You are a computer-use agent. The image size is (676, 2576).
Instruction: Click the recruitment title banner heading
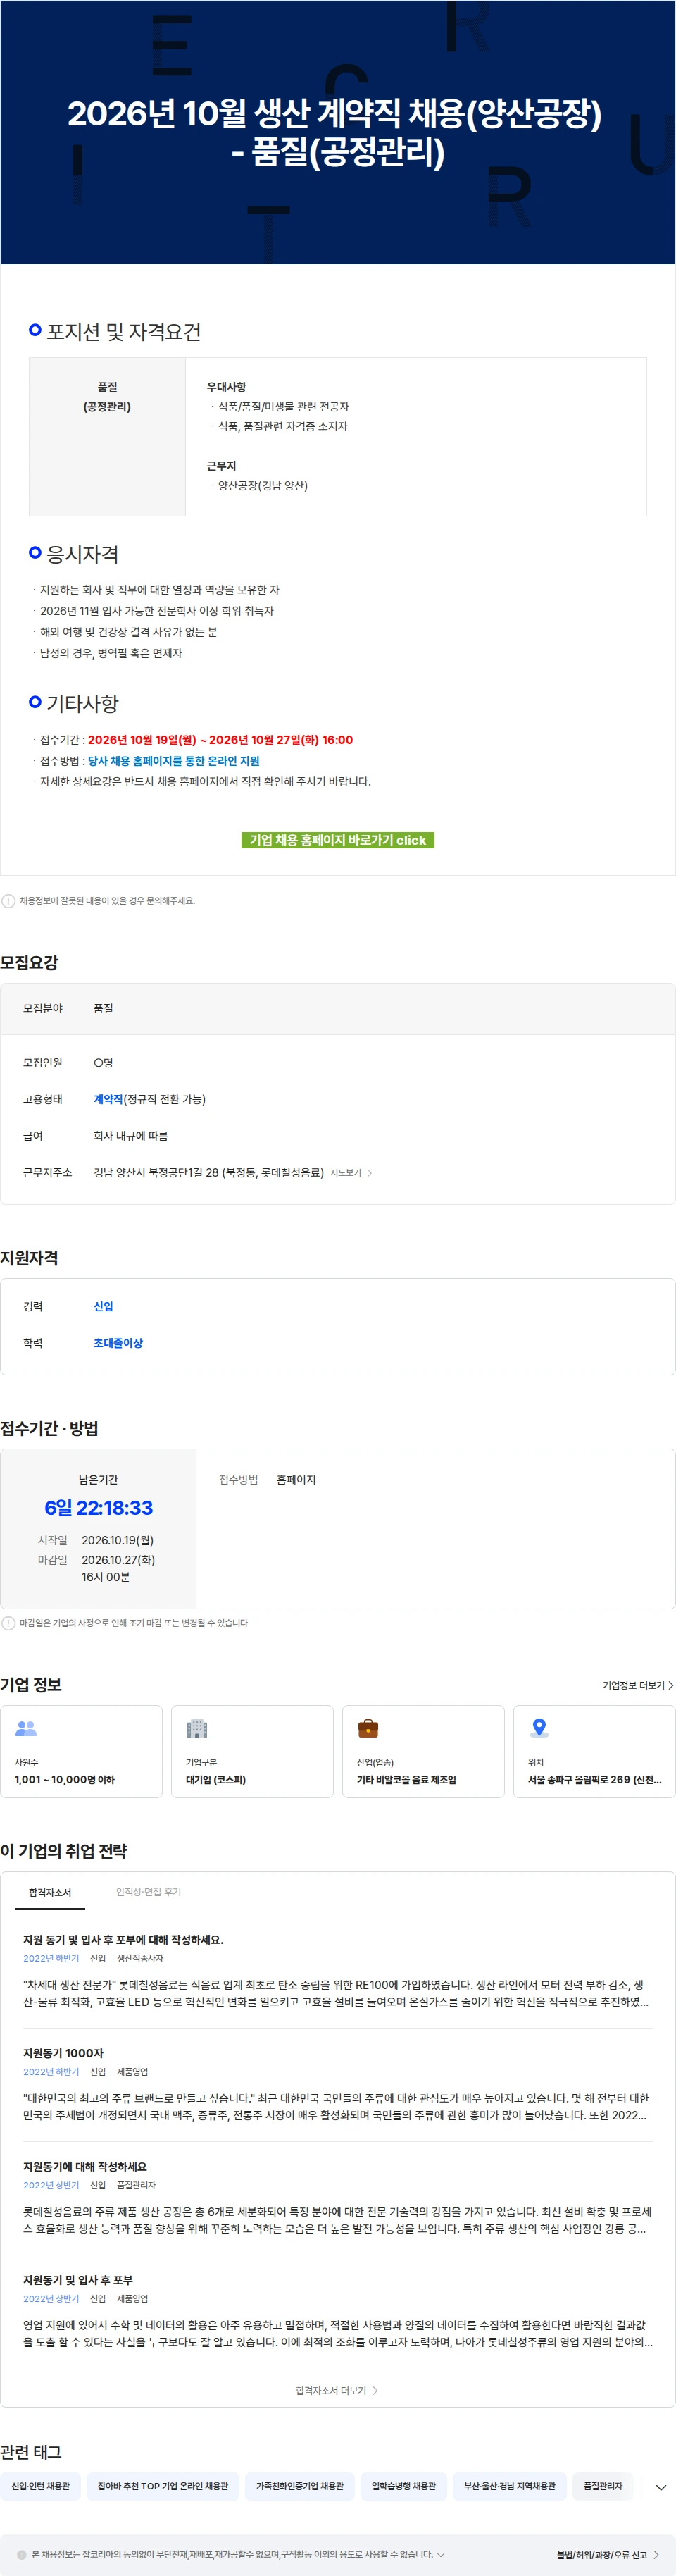click(335, 132)
